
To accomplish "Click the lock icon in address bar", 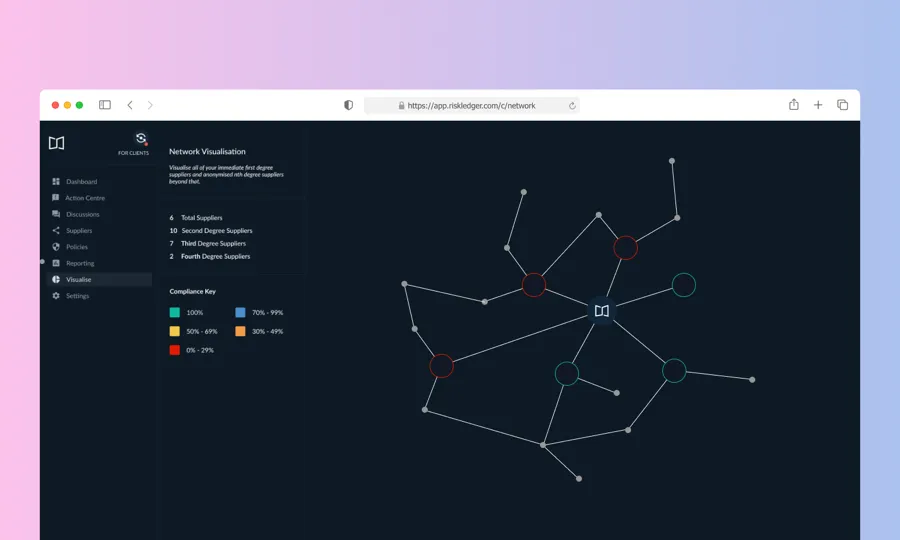I will [401, 106].
